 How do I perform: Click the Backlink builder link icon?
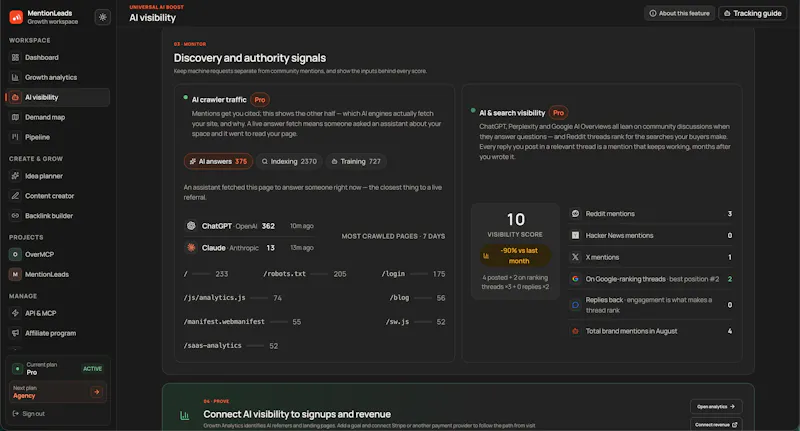click(x=15, y=216)
